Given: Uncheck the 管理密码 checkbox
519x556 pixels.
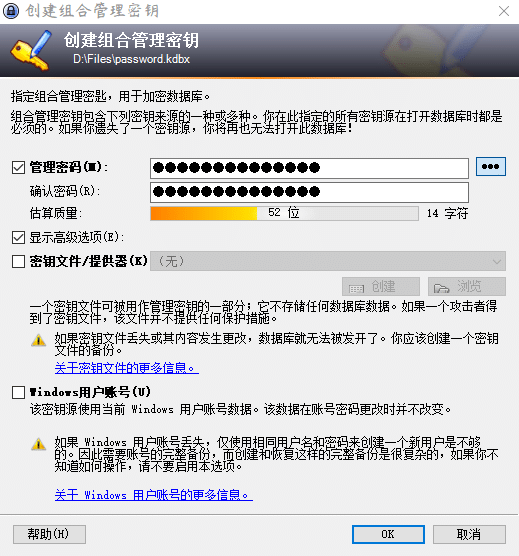Looking at the screenshot, I should 18,167.
